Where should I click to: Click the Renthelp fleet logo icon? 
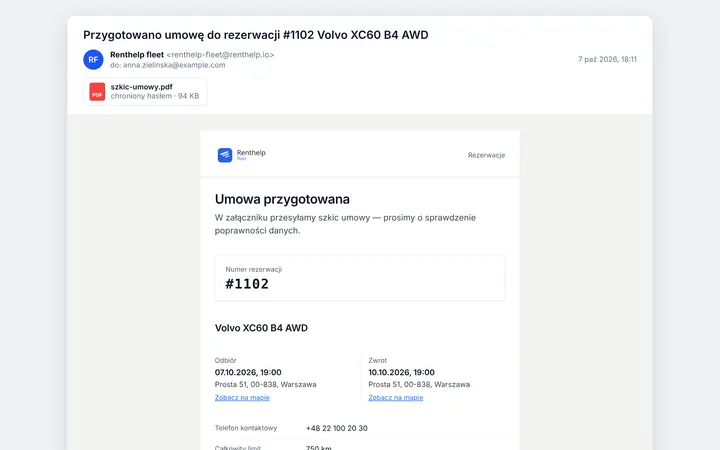tap(225, 155)
